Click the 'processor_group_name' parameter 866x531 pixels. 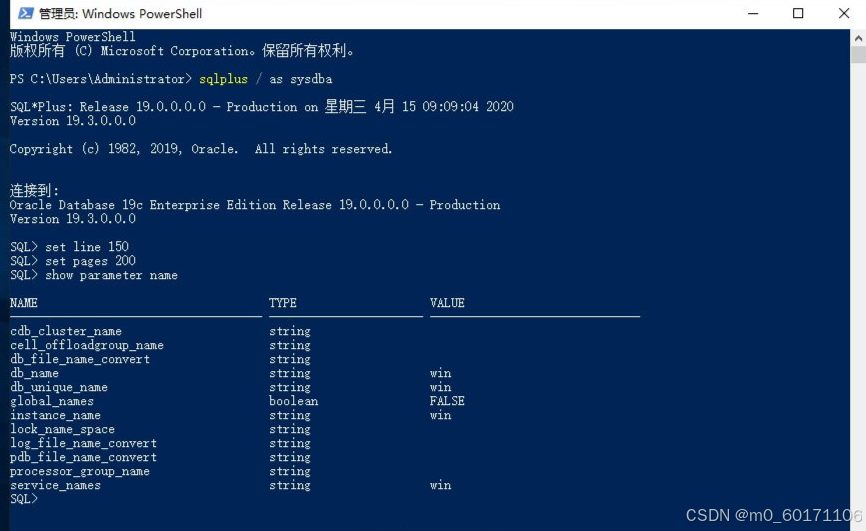pos(80,471)
